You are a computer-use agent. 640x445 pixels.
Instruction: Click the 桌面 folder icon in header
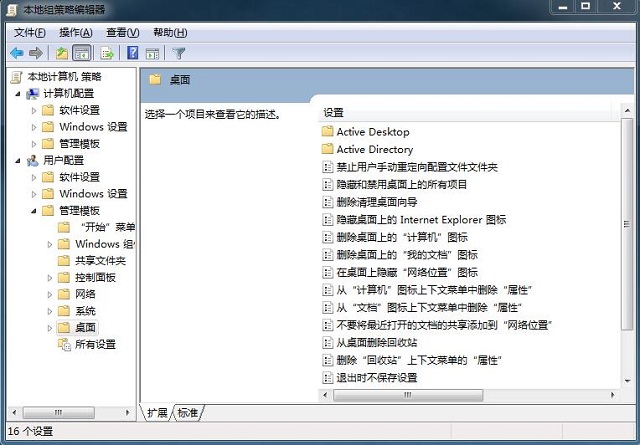[155, 79]
